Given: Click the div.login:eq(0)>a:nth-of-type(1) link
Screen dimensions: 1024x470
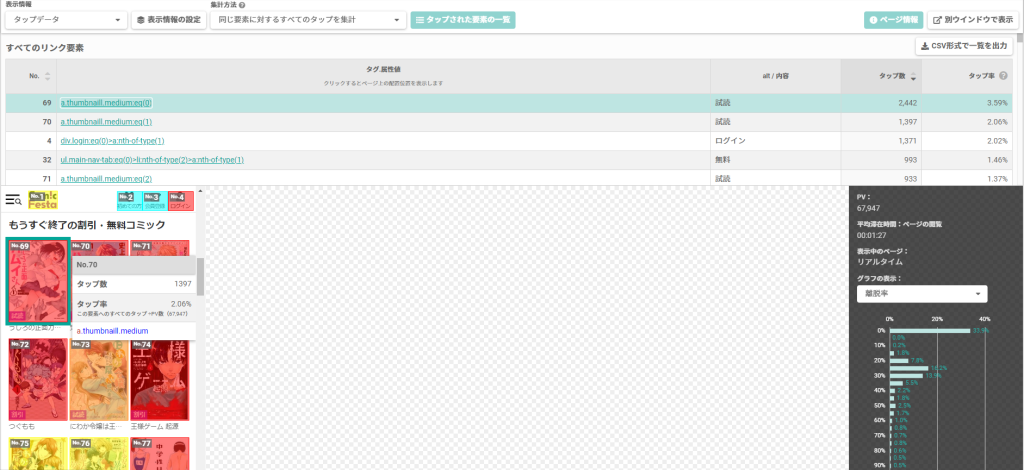Looking at the screenshot, I should [x=112, y=140].
